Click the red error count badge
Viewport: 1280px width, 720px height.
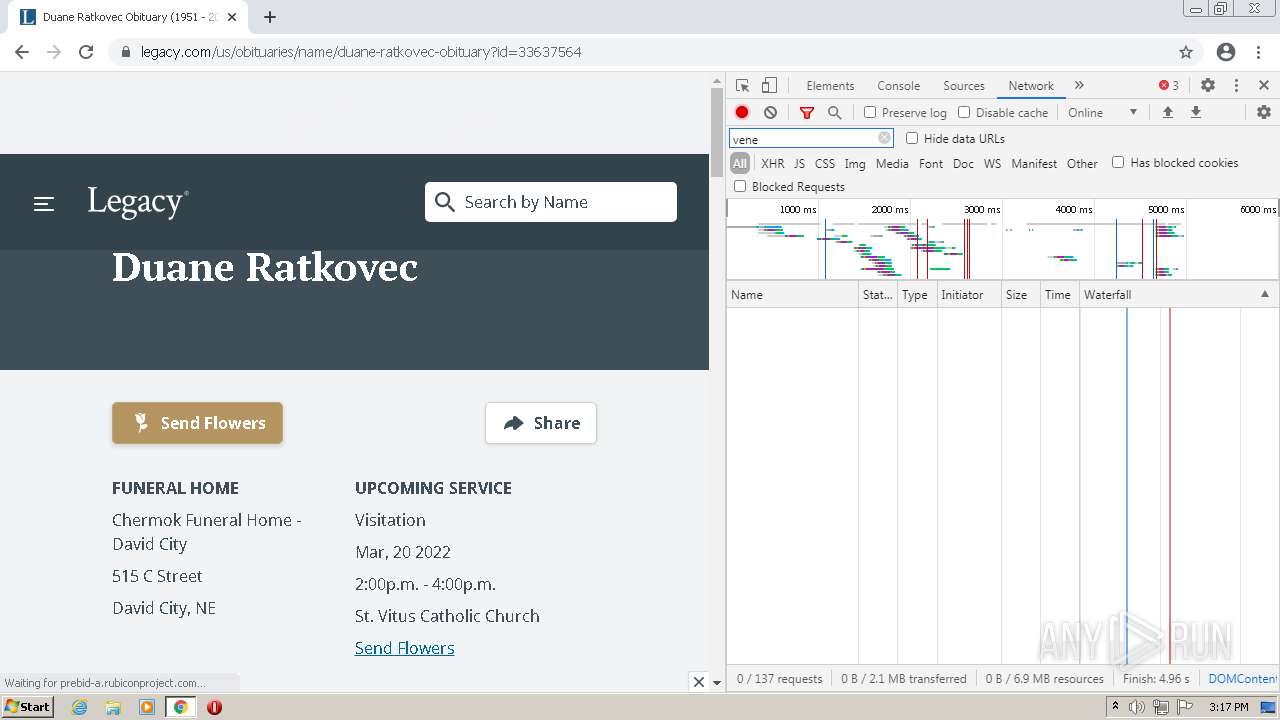click(1169, 86)
